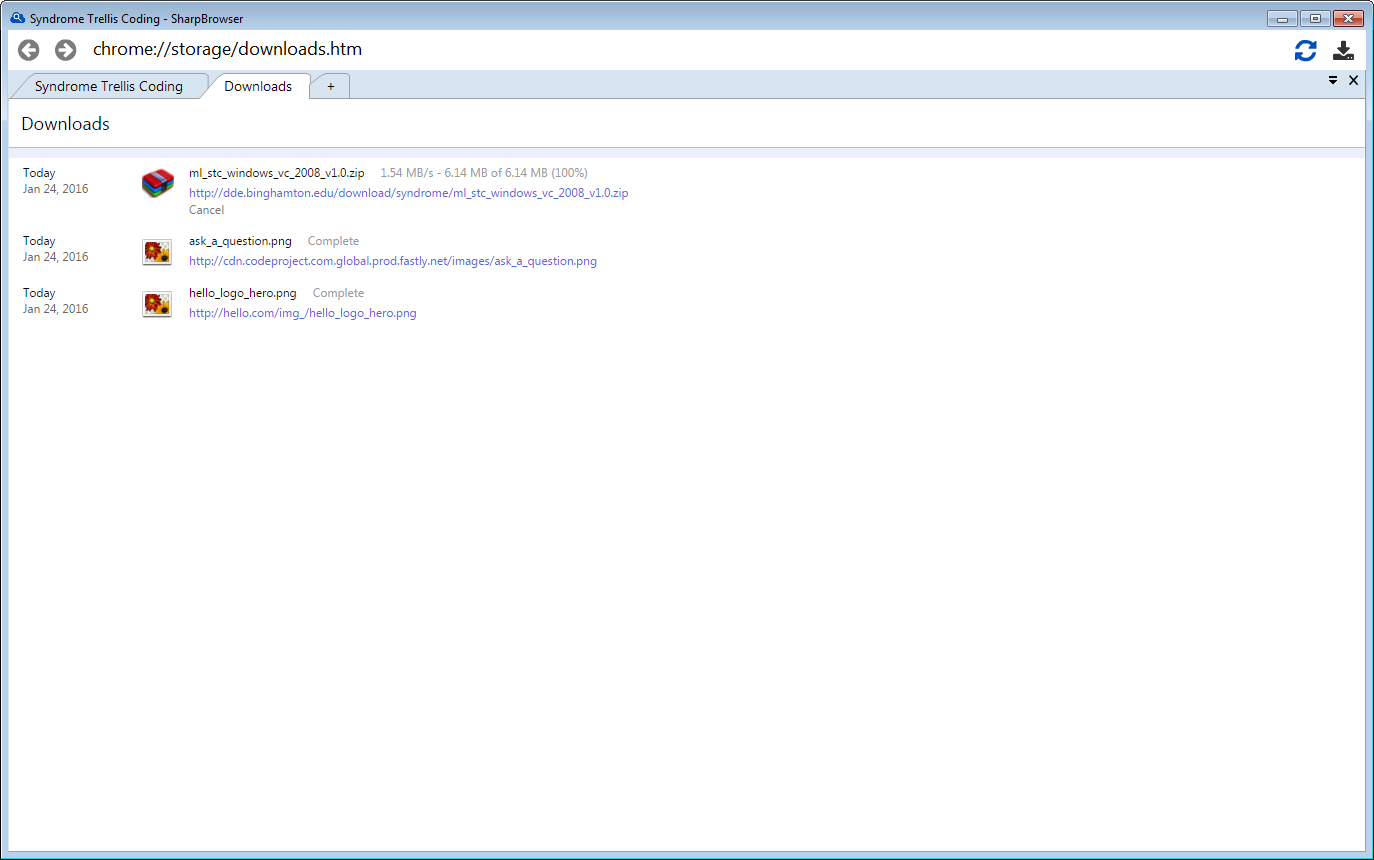The width and height of the screenshot is (1374, 860).
Task: Open the binghamton.edu zip download link
Action: (x=408, y=193)
